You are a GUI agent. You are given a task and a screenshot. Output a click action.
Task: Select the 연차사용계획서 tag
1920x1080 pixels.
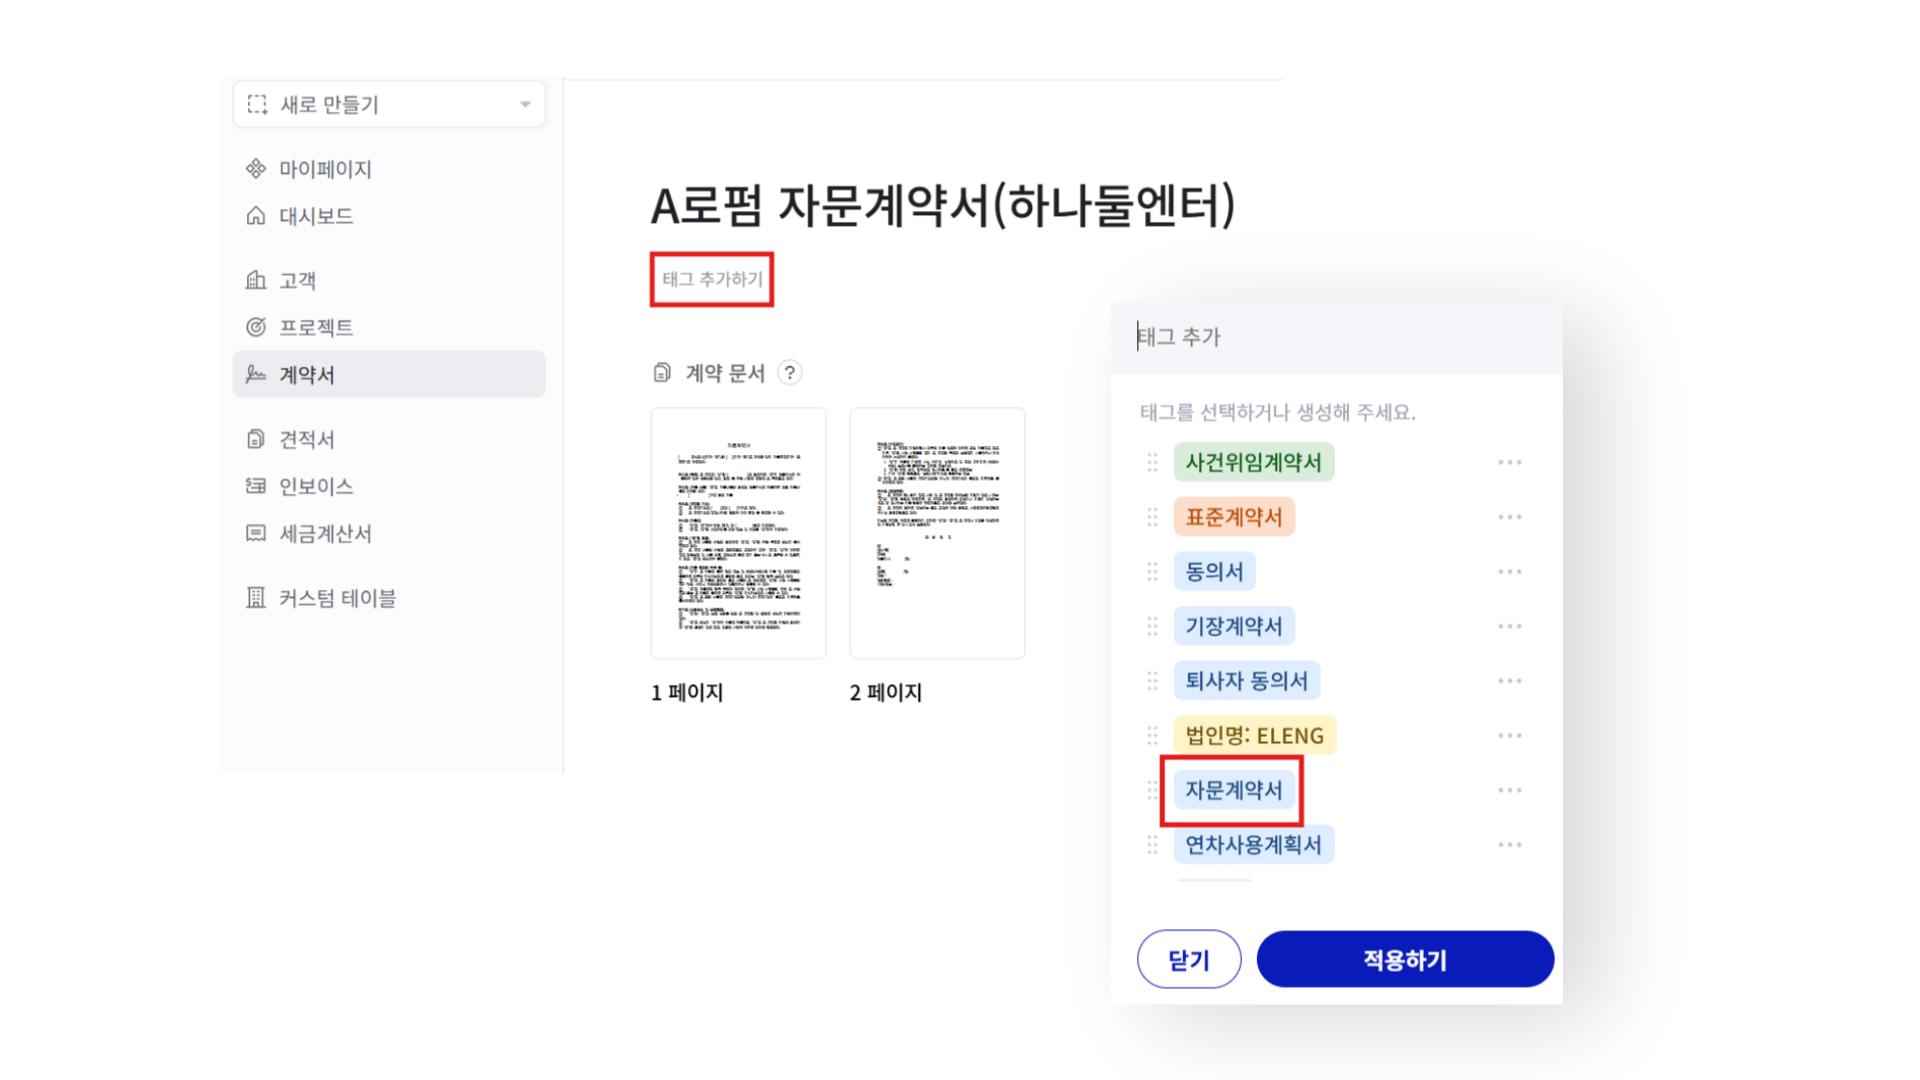click(1253, 845)
